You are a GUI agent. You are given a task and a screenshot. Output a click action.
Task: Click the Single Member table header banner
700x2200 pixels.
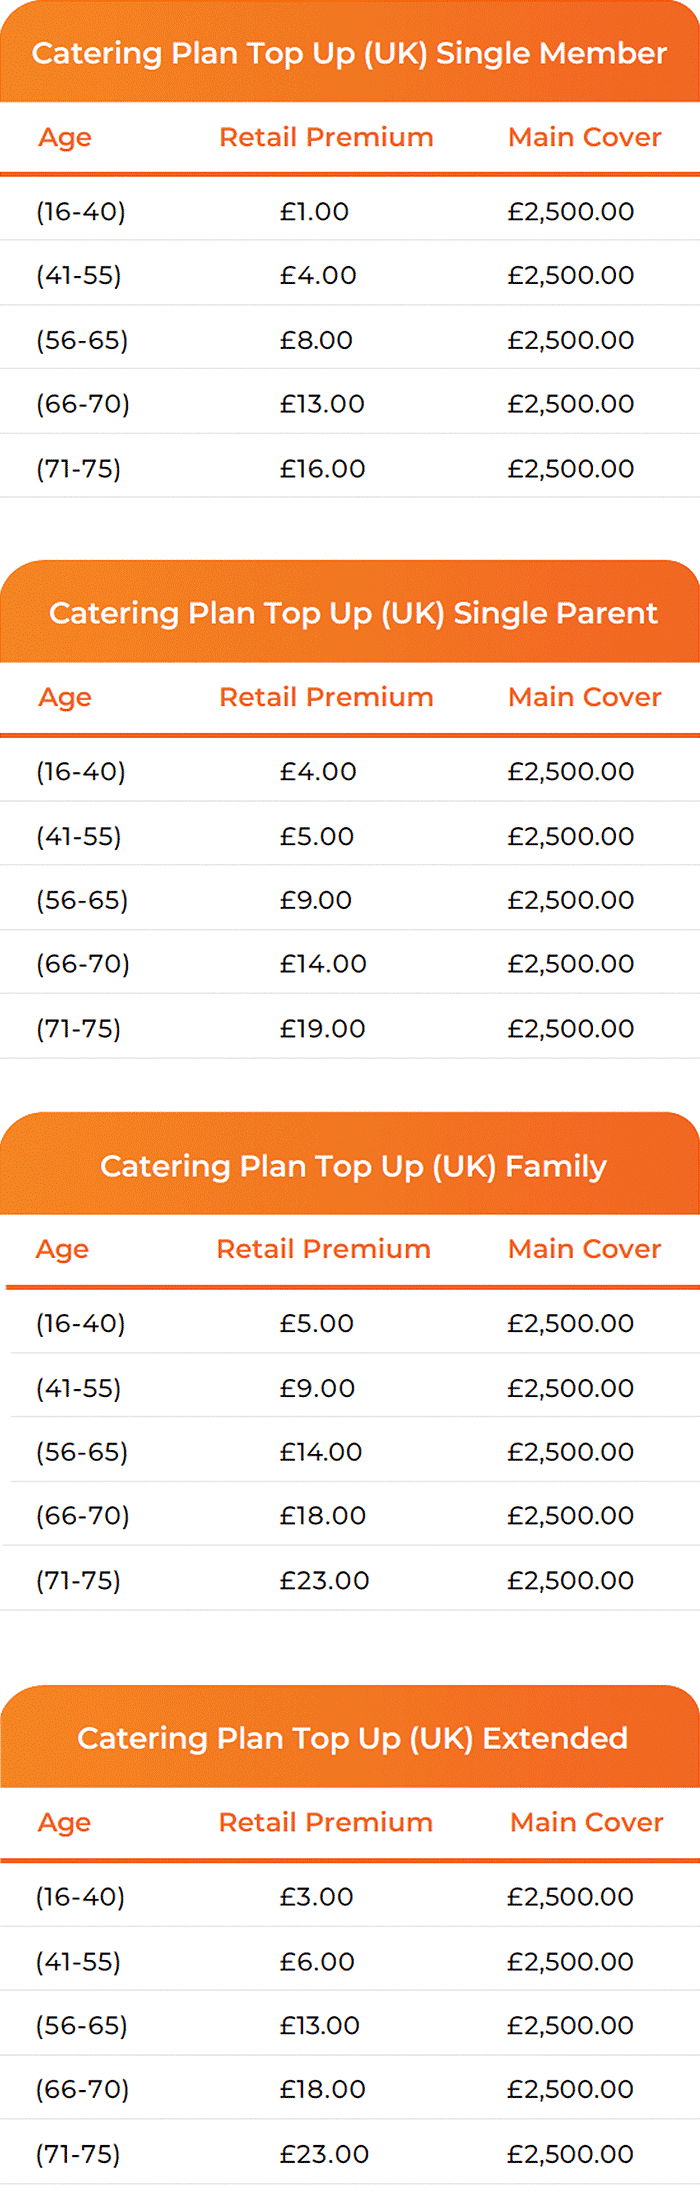point(350,52)
